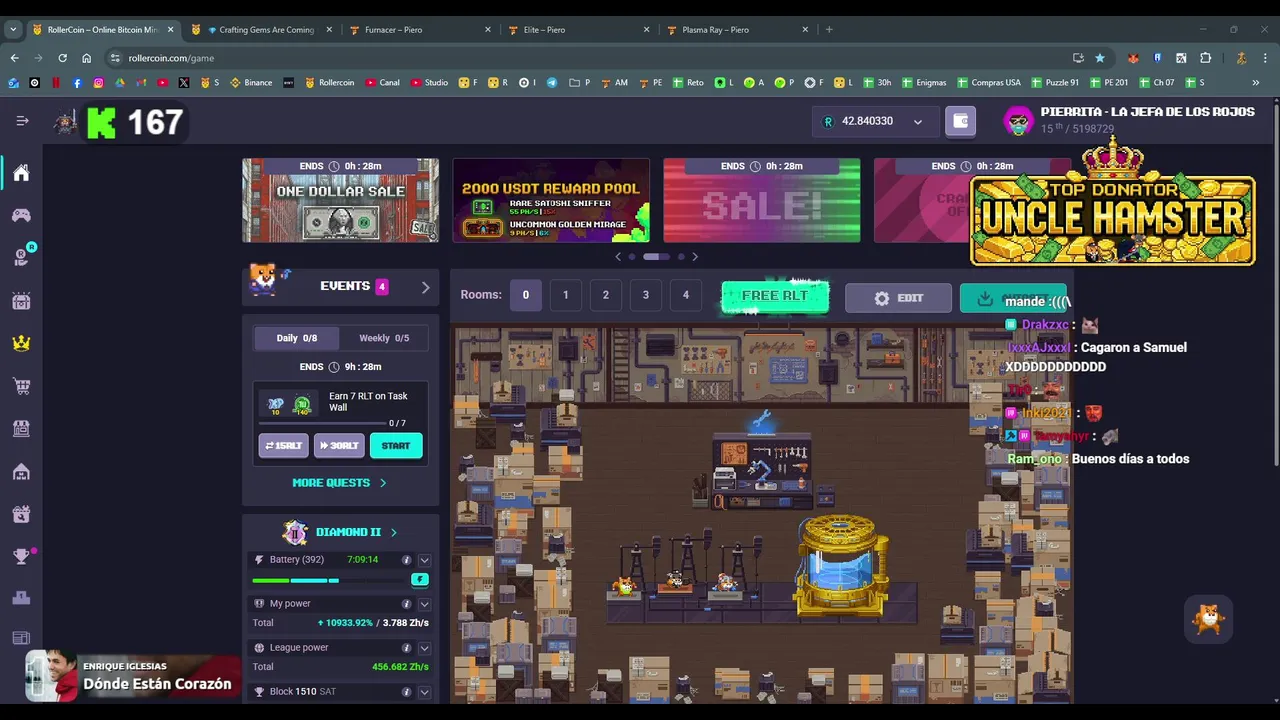1280x720 pixels.
Task: Reload the page in browser
Action: [x=62, y=58]
